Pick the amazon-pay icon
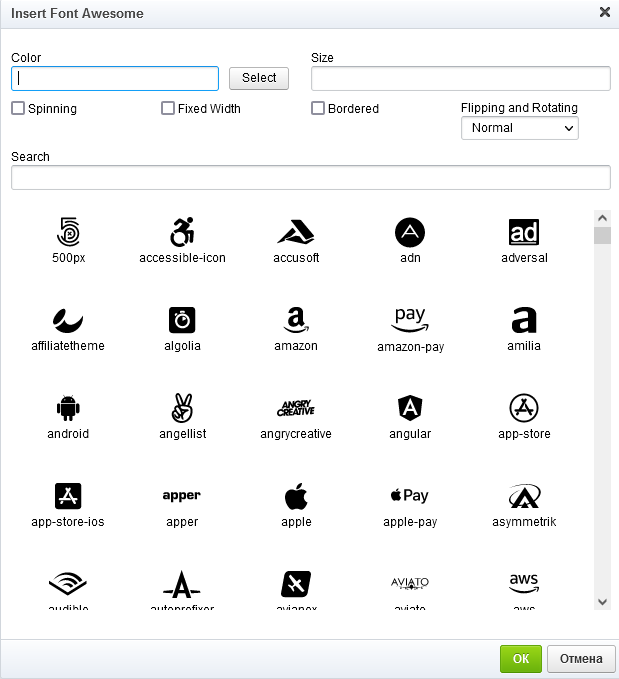This screenshot has width=619, height=679. point(410,321)
